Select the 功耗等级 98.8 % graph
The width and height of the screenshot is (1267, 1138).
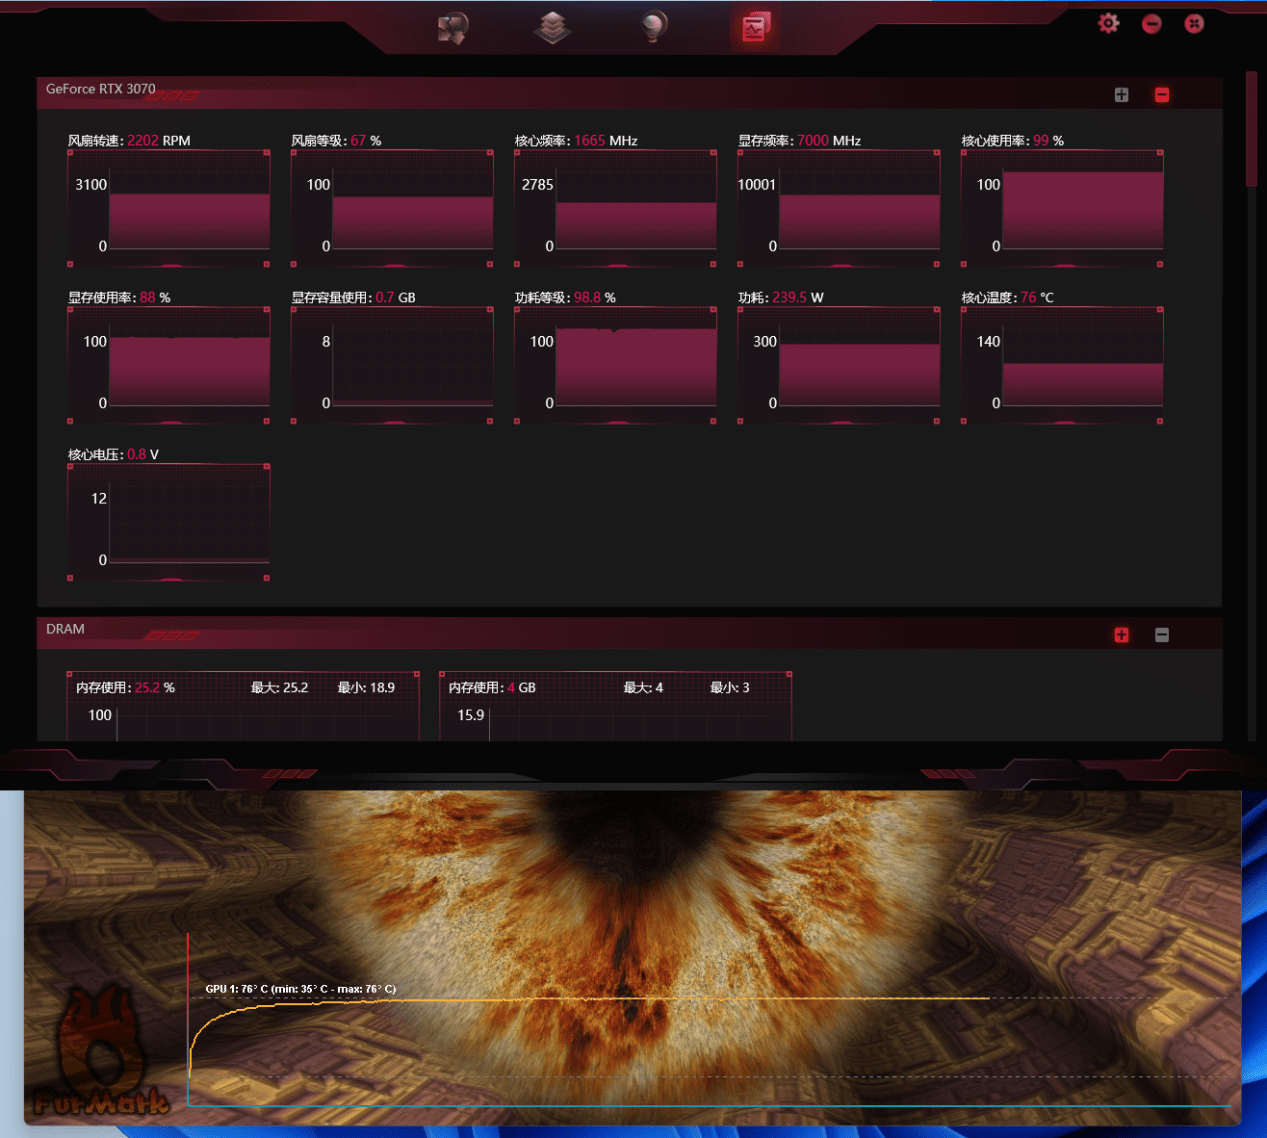615,365
